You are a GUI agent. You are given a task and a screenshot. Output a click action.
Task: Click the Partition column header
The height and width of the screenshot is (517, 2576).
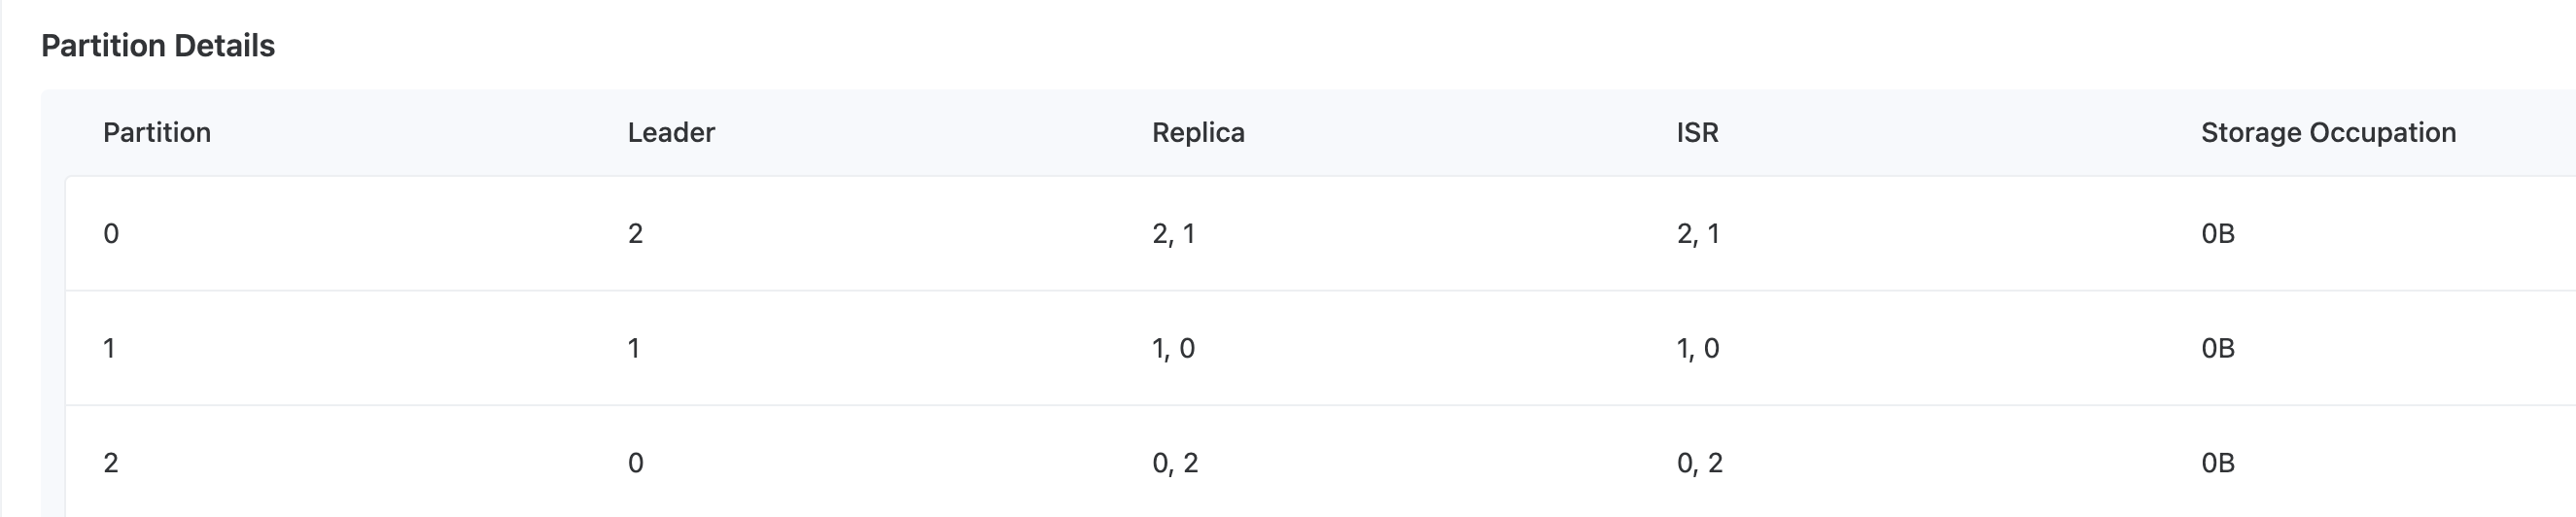point(157,133)
